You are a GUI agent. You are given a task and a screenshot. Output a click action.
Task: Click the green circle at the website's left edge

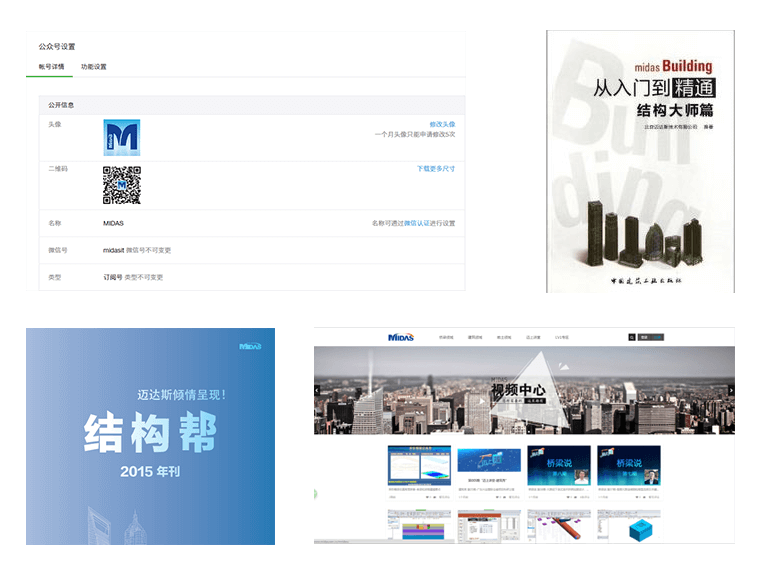pos(315,495)
